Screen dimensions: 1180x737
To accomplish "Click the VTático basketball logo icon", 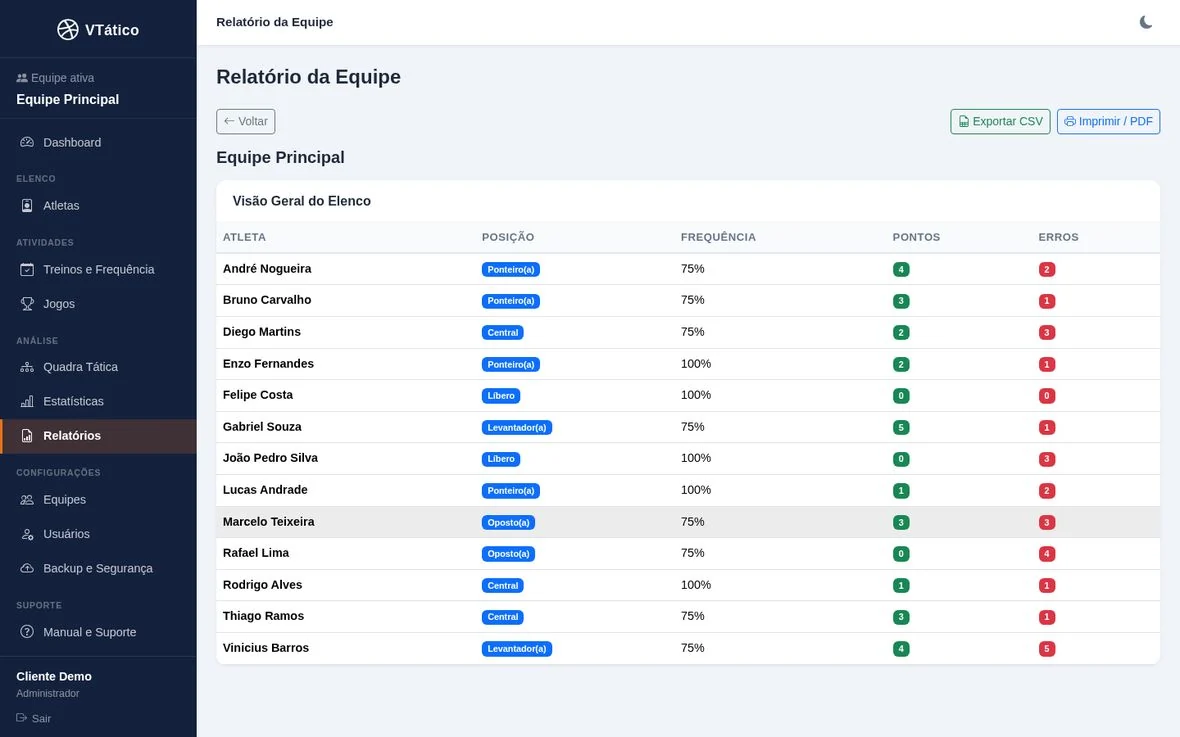I will (x=68, y=29).
